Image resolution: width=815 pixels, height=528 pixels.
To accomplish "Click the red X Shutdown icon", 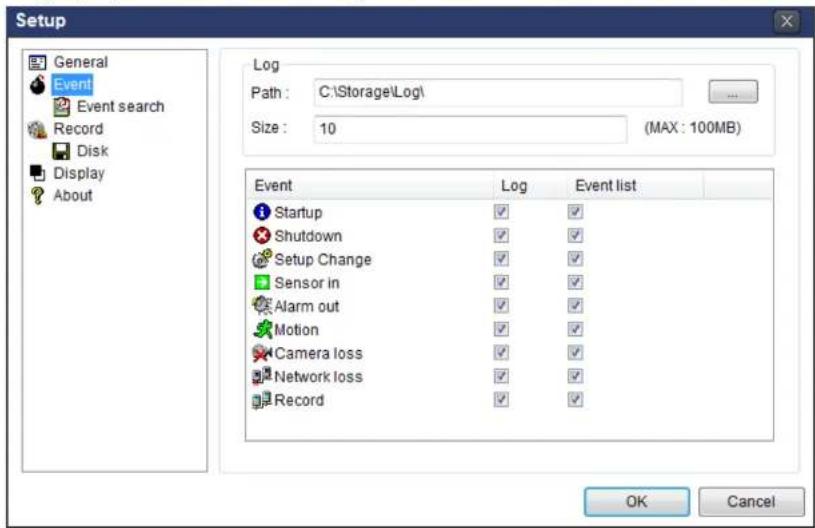I will click(x=262, y=235).
